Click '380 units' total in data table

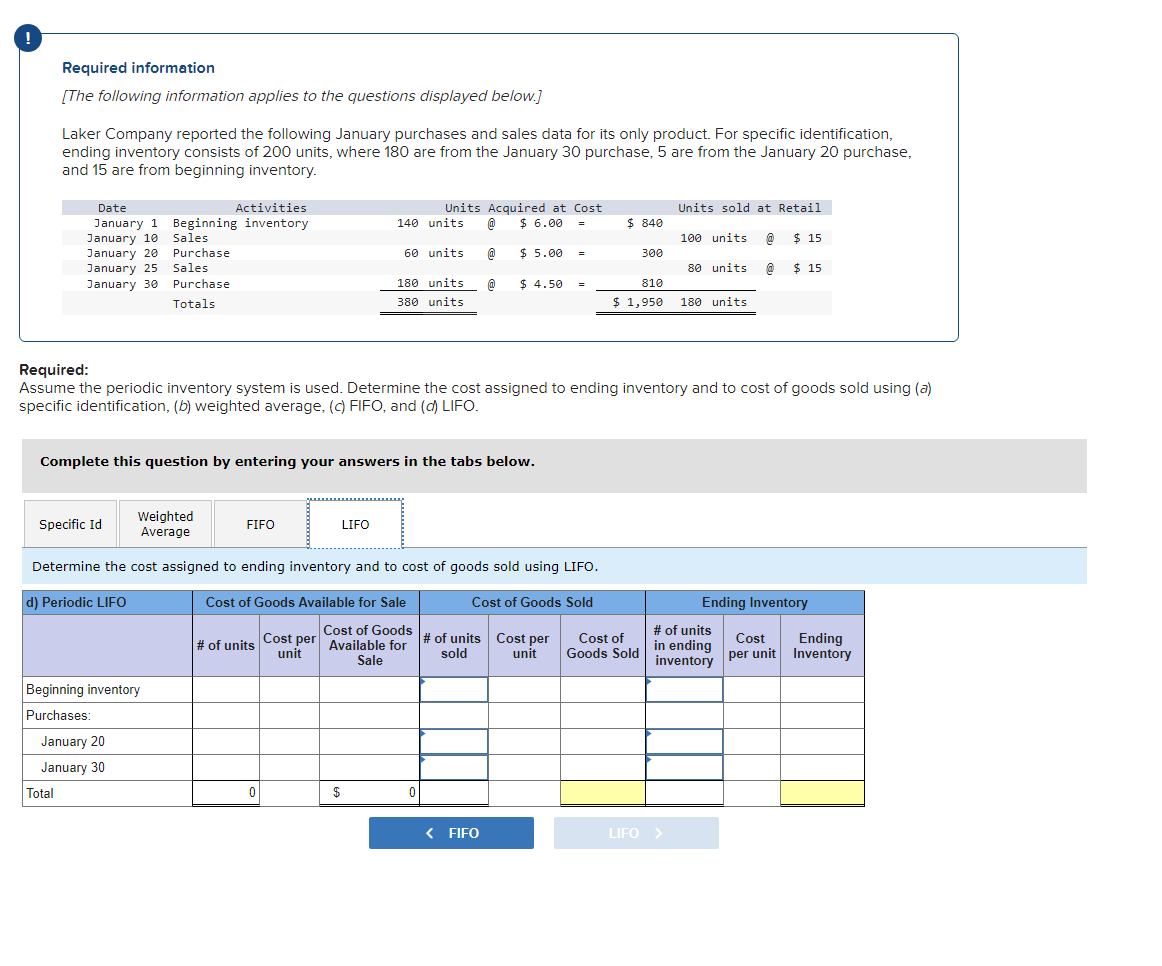point(430,302)
